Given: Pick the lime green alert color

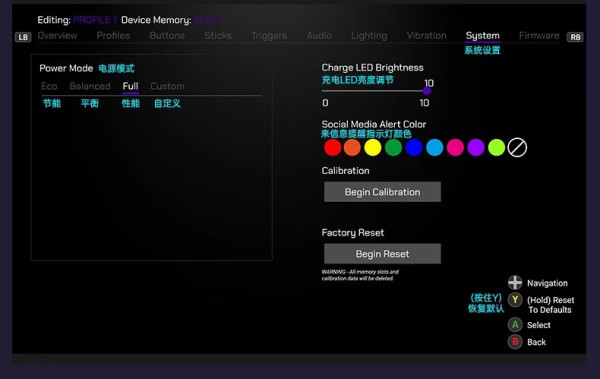Looking at the screenshot, I should [x=496, y=147].
